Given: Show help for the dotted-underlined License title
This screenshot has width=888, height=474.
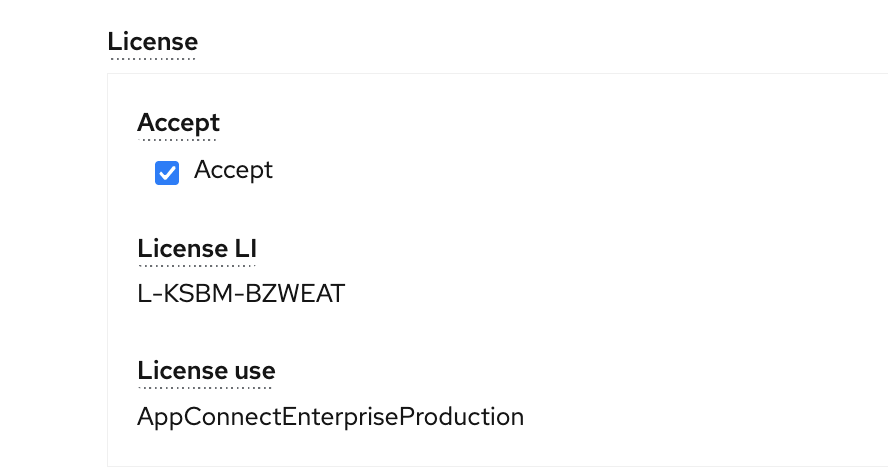Looking at the screenshot, I should [153, 42].
